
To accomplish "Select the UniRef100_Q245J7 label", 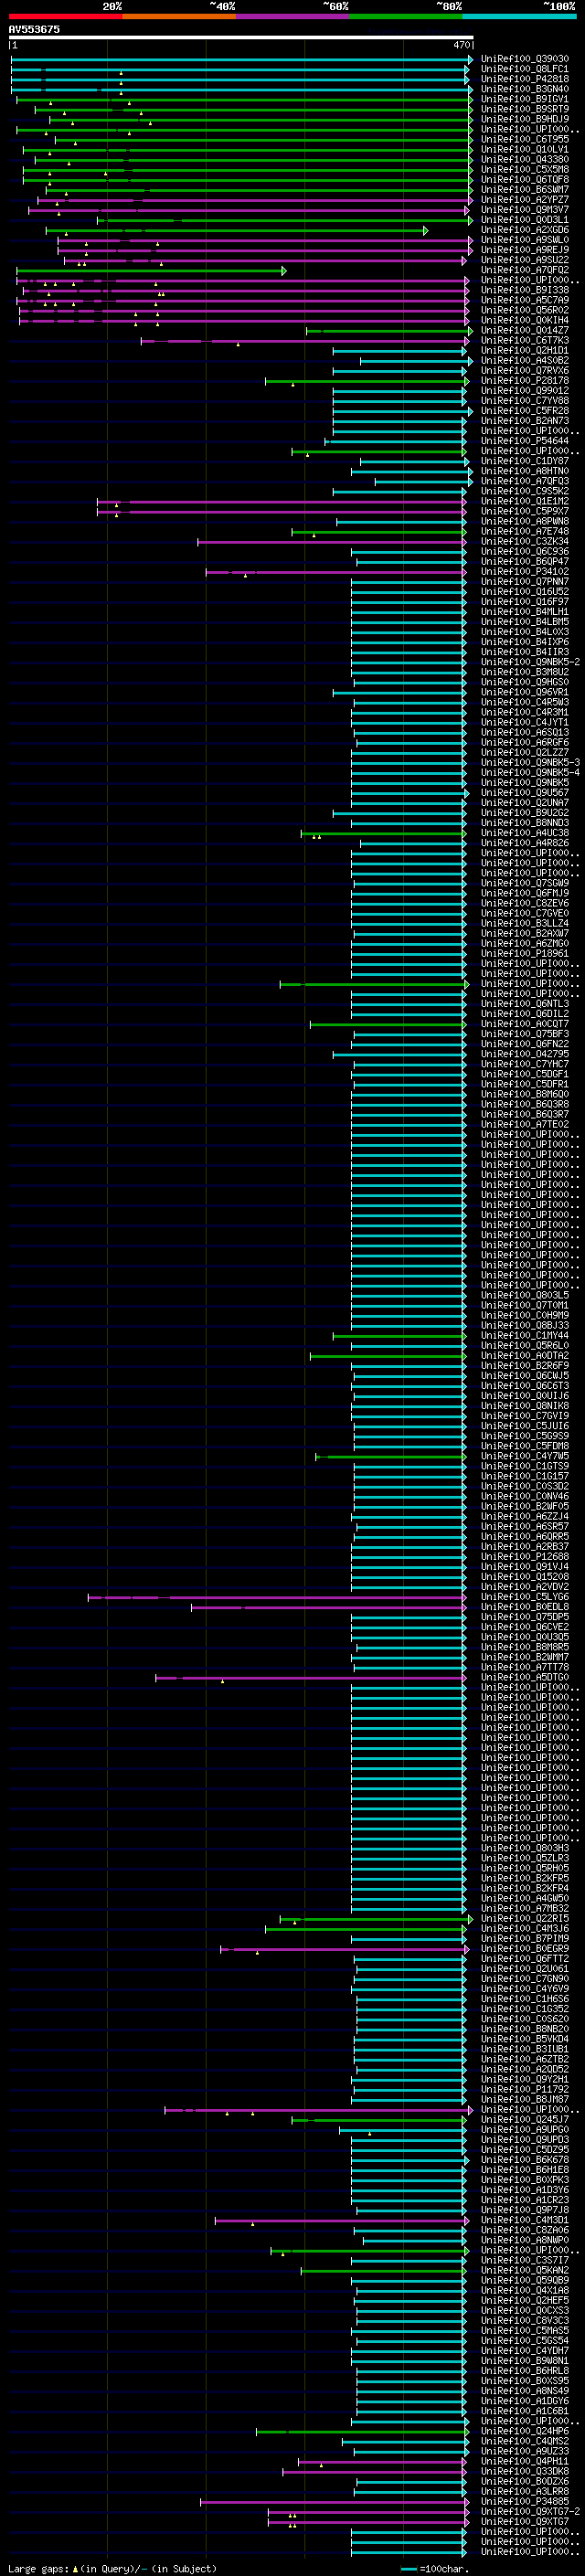I will (x=524, y=2119).
